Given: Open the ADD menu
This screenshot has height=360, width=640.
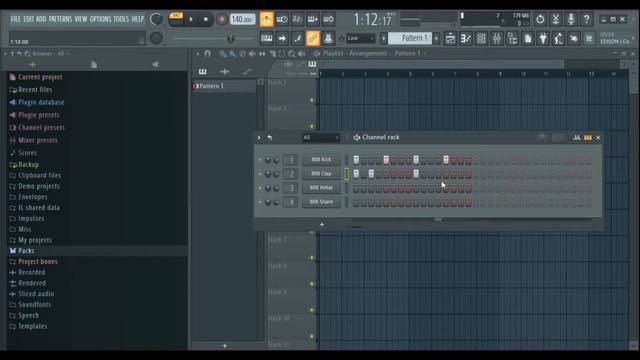Looking at the screenshot, I should 41,19.
